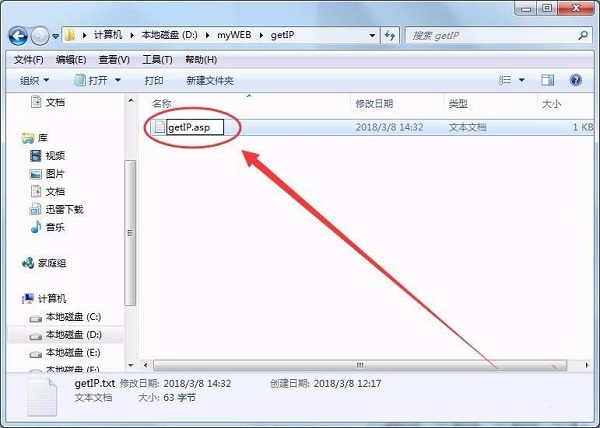Click the refresh button beside address bar
Viewport: 600px width, 428px height.
390,36
